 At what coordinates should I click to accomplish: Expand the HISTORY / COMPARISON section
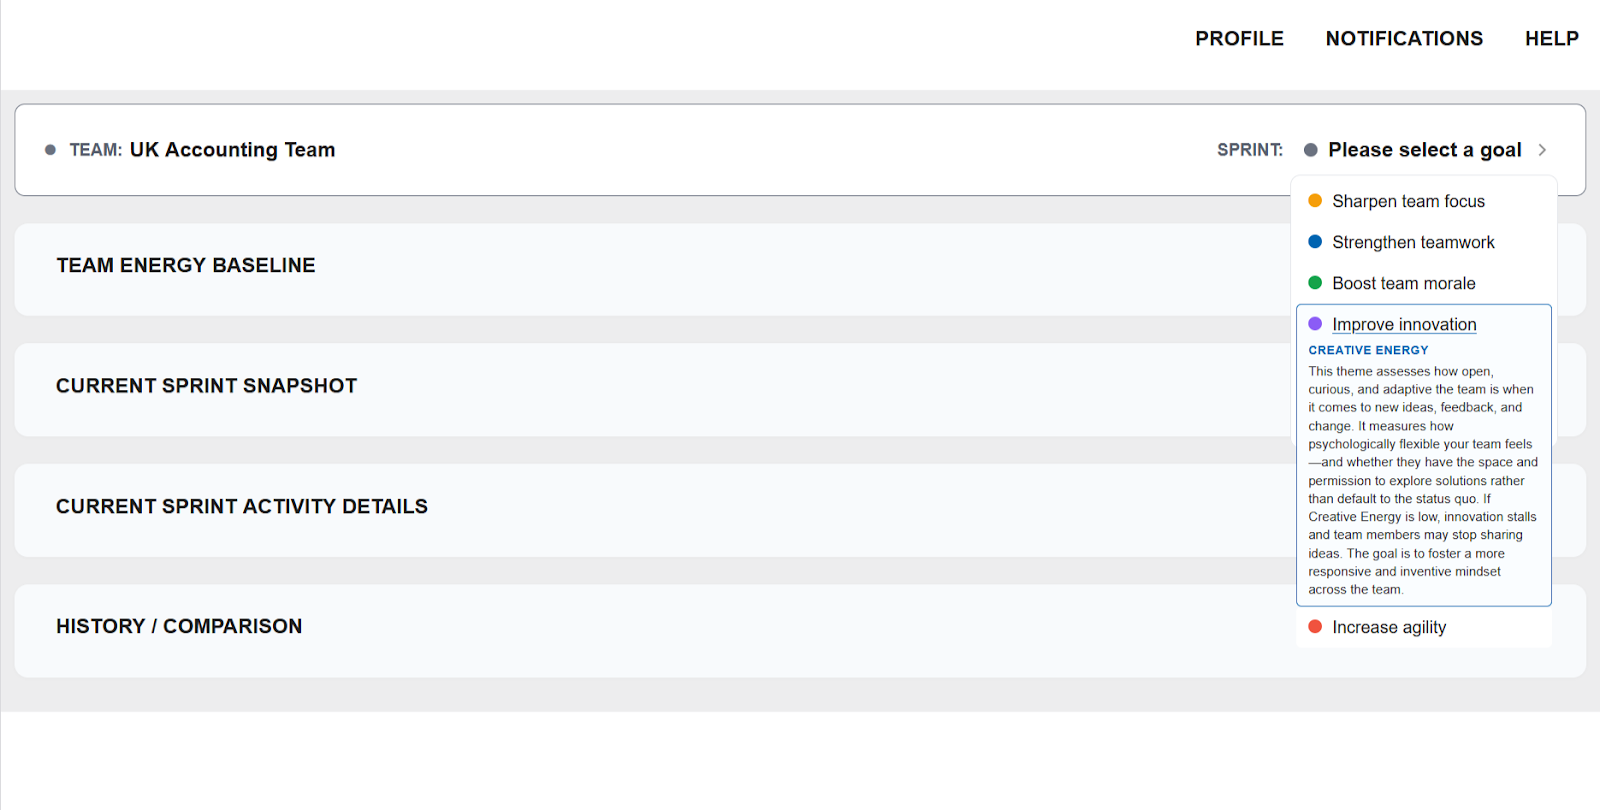tap(179, 626)
